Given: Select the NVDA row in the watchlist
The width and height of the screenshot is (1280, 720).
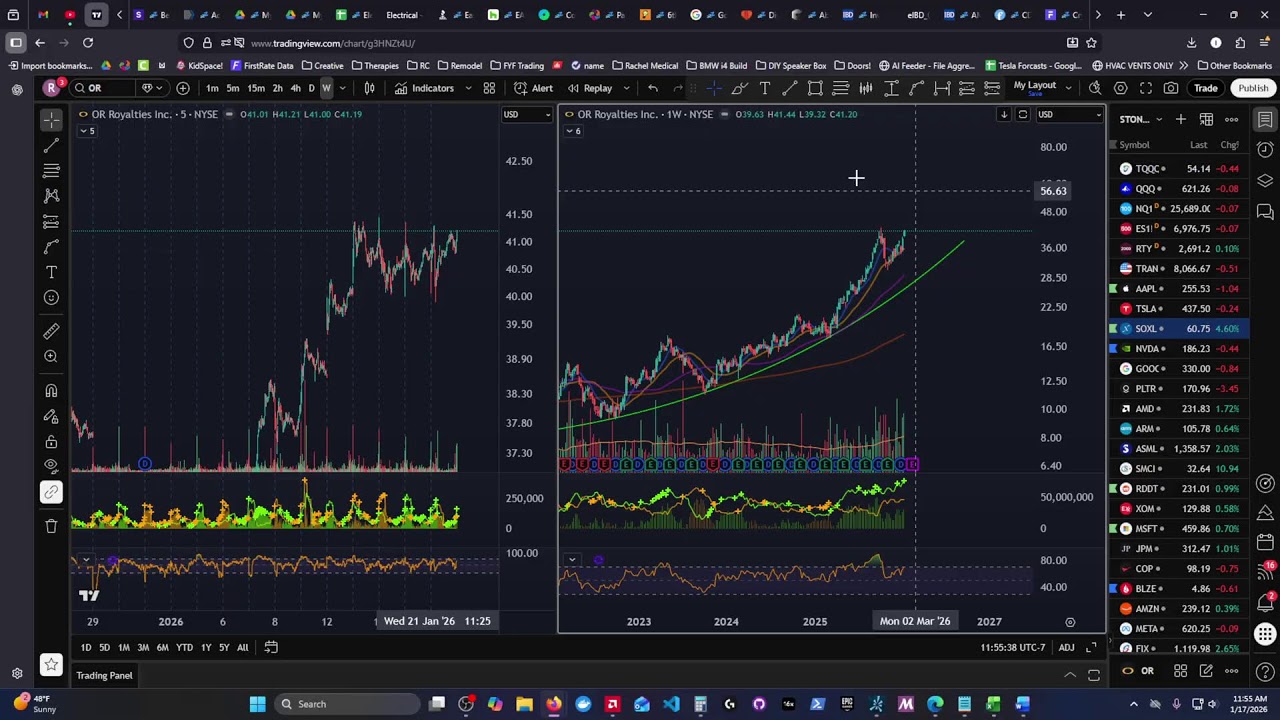Looking at the screenshot, I should pyautogui.click(x=1180, y=348).
